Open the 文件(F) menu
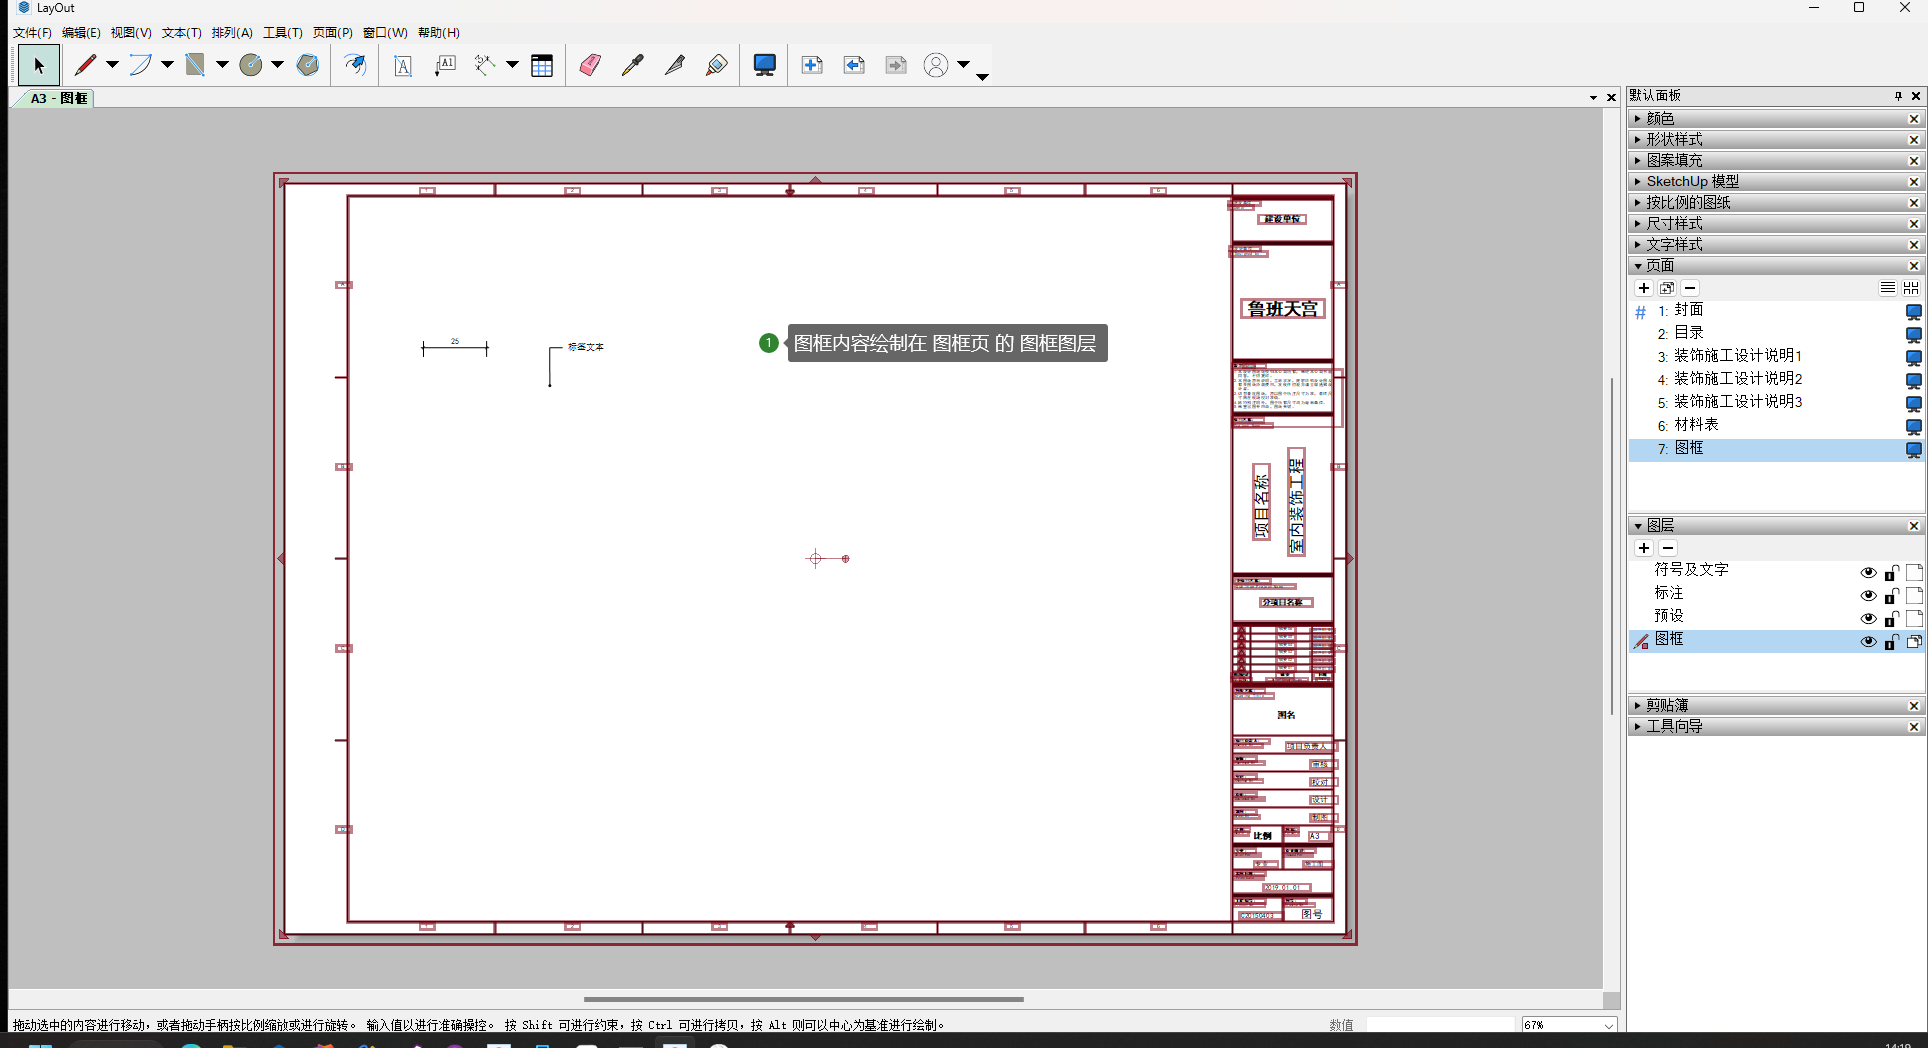Image resolution: width=1928 pixels, height=1048 pixels. (32, 33)
